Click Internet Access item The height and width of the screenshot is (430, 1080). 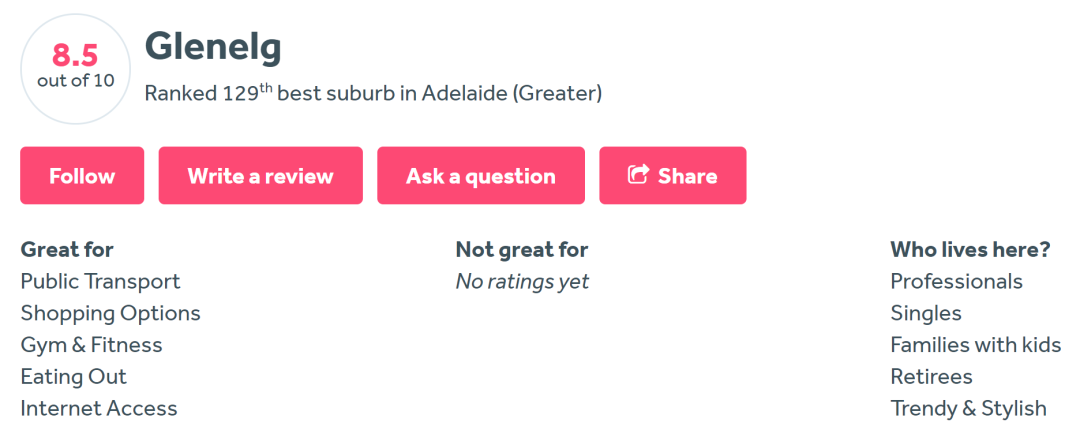click(99, 408)
